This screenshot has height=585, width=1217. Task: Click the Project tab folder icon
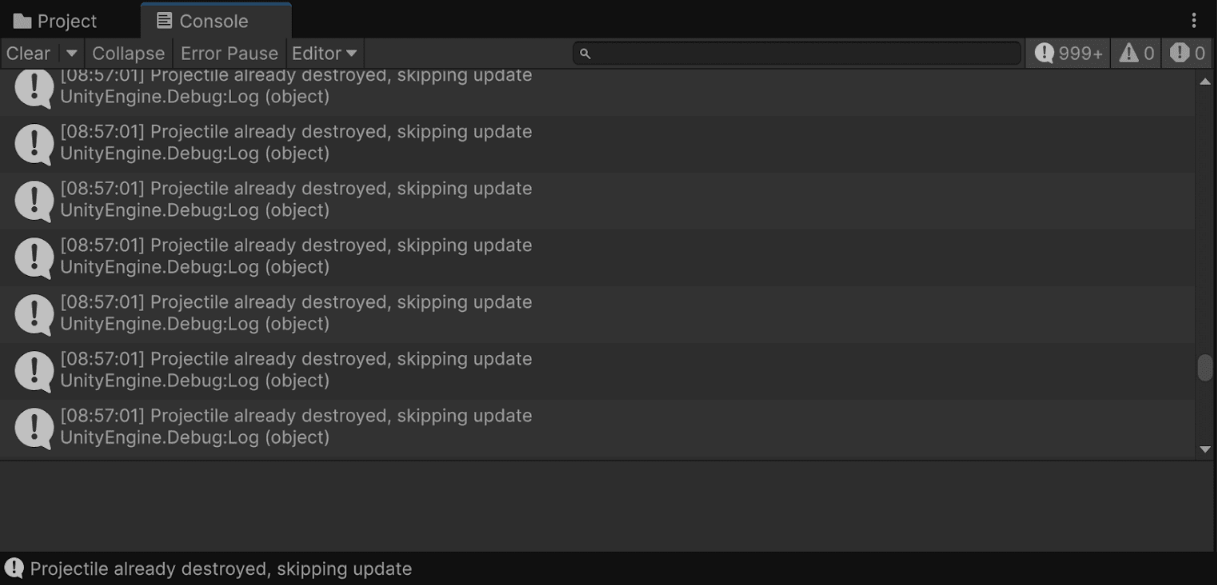click(22, 21)
